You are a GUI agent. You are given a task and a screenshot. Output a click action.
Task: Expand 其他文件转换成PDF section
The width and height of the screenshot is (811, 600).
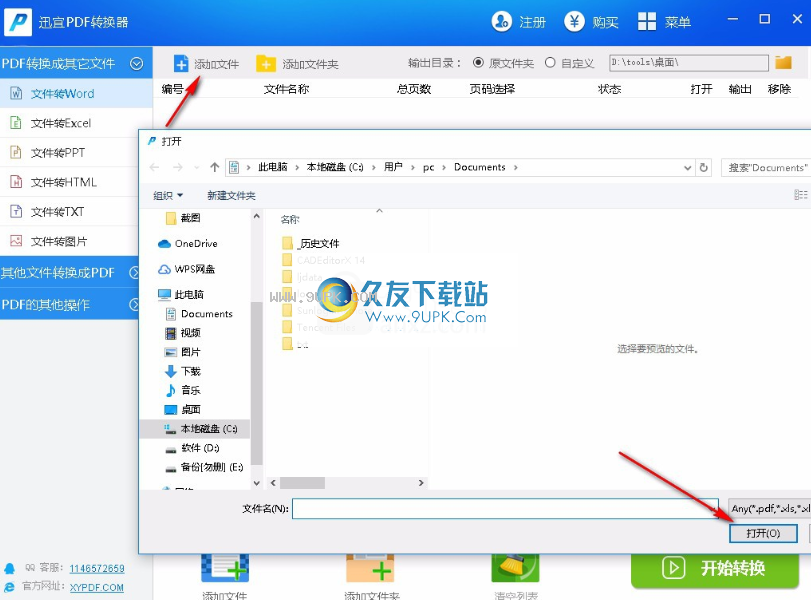coord(69,273)
